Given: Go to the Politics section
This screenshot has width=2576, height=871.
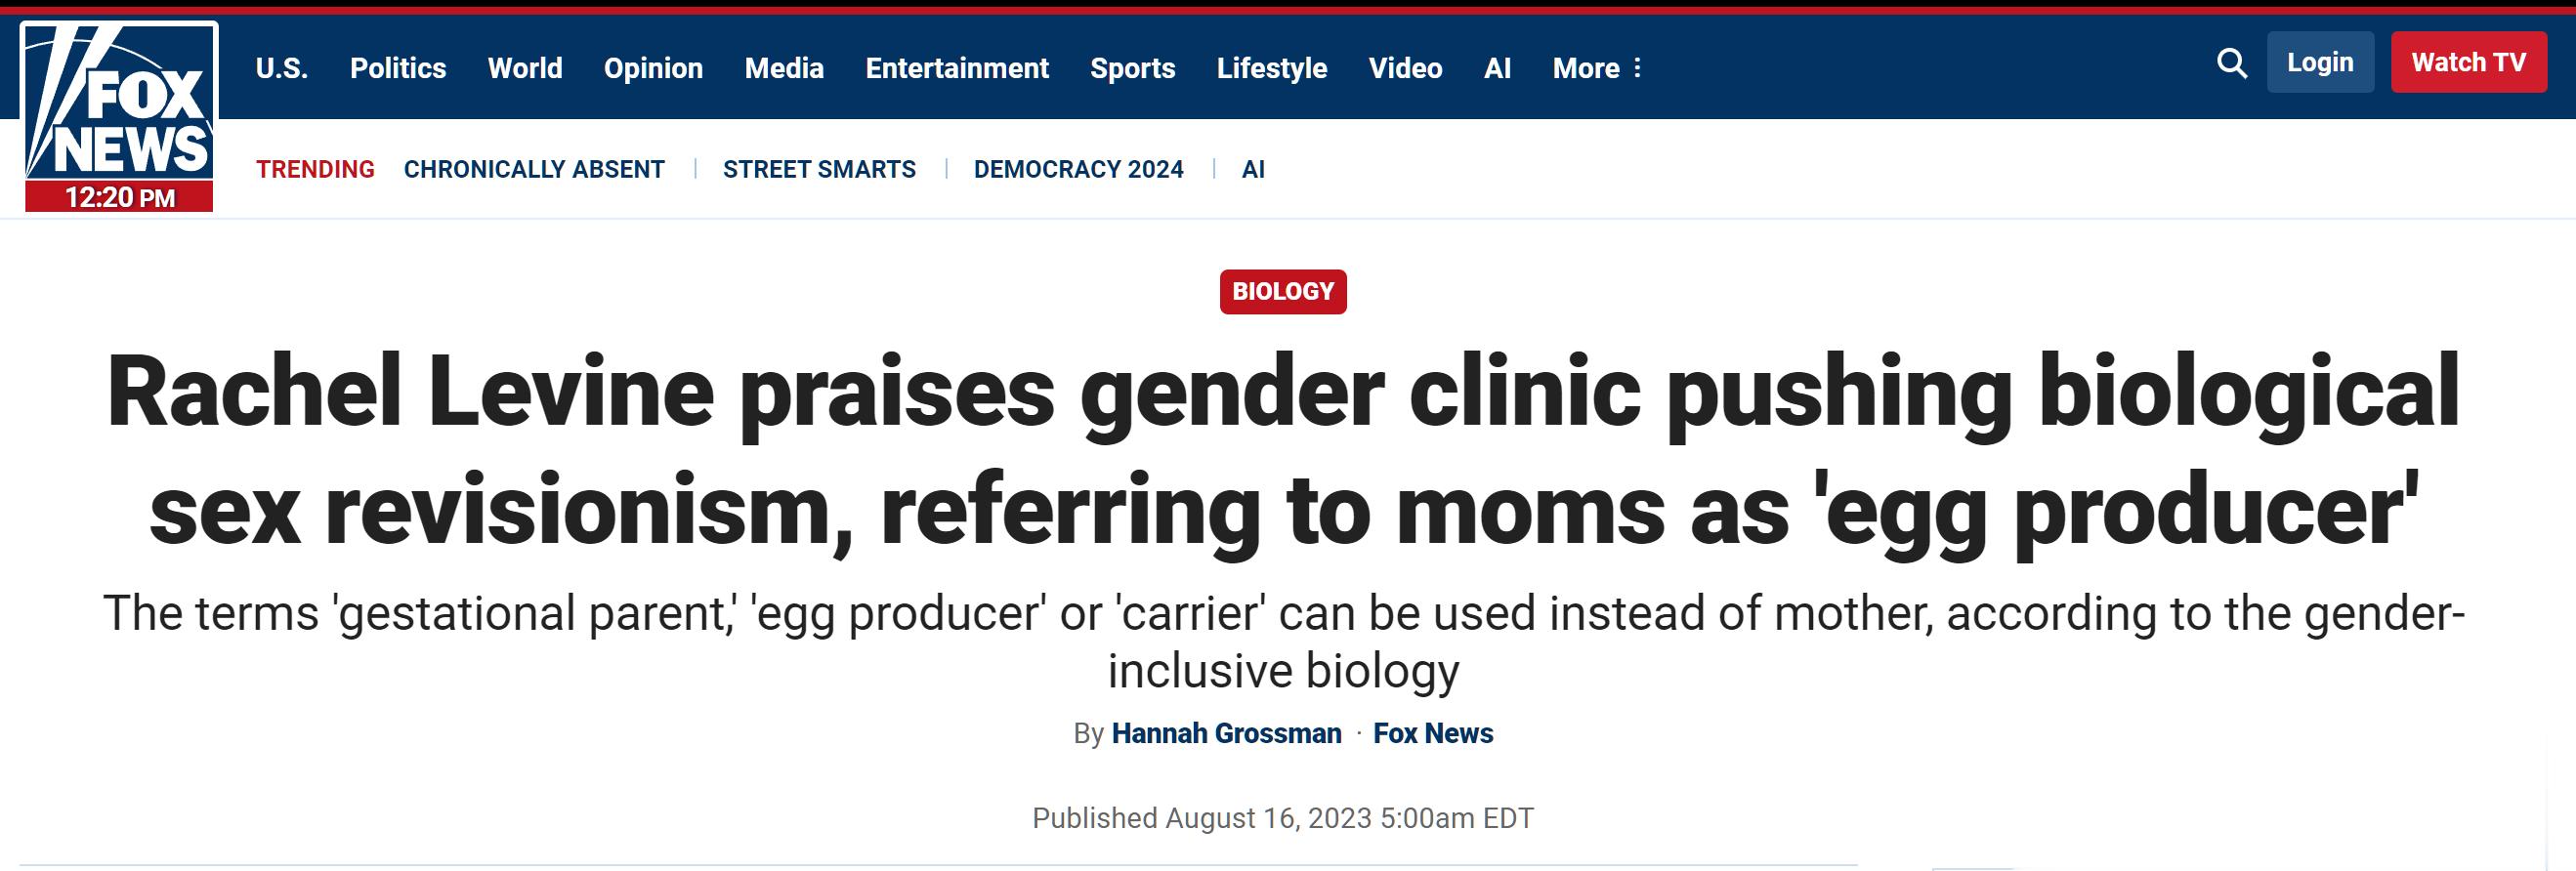Looking at the screenshot, I should pos(398,68).
